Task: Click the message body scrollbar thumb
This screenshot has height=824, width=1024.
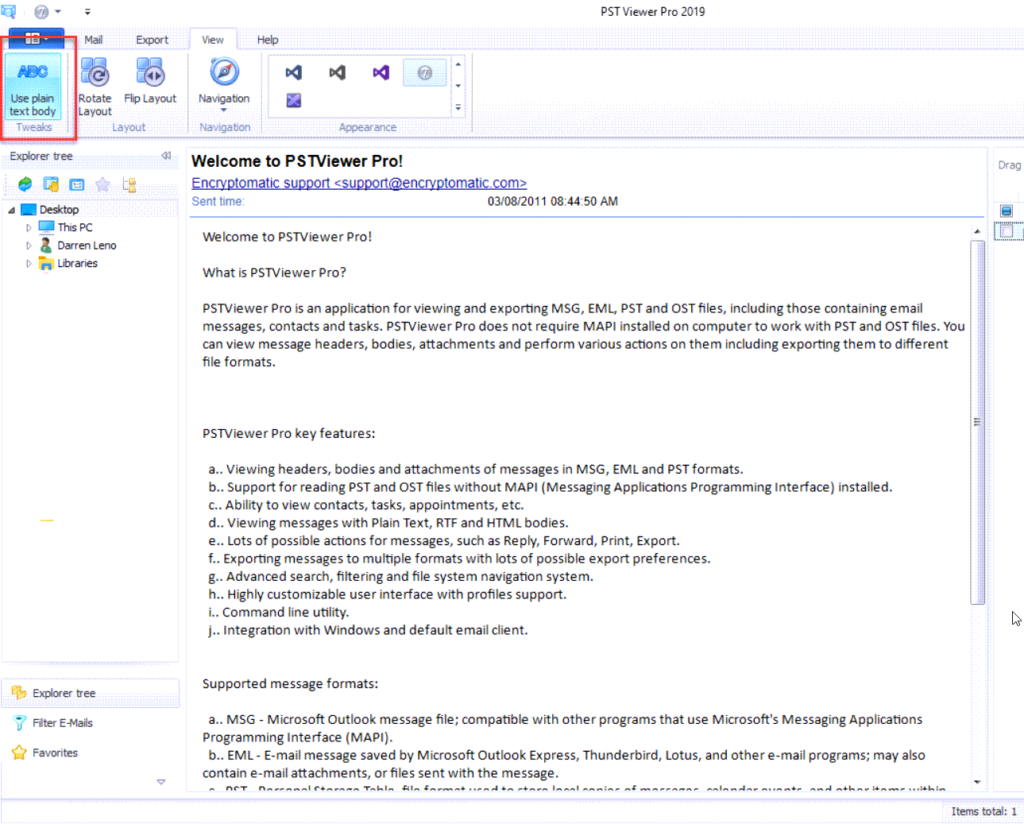Action: [977, 422]
